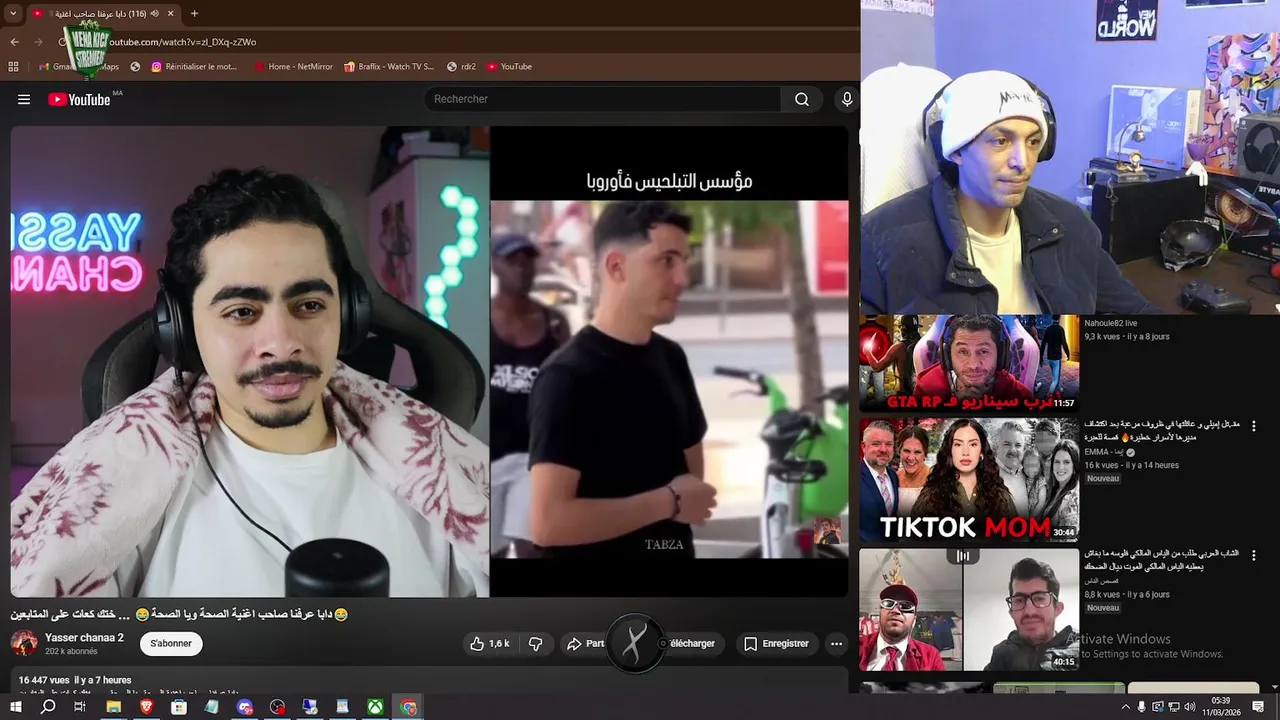
Task: Open the TIKTOK MOM 30:44 video thumbnail
Action: coord(969,480)
